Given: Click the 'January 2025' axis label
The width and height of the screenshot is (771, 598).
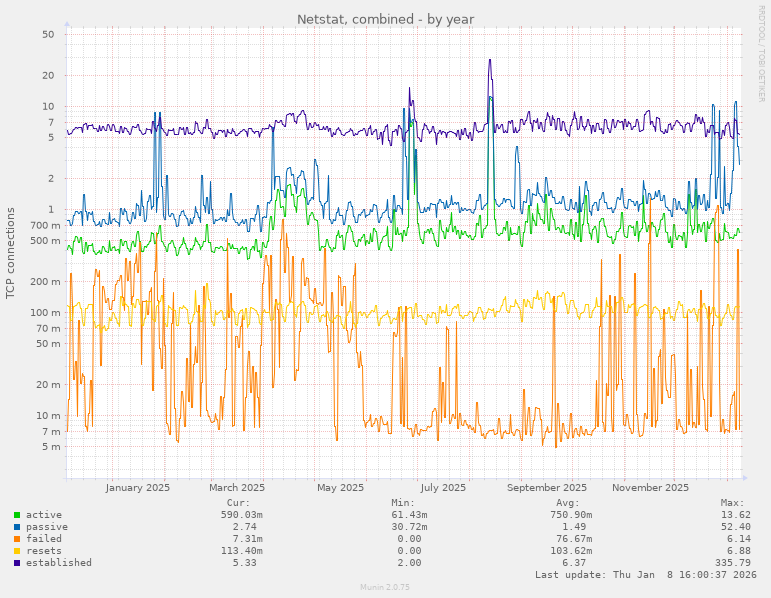Looking at the screenshot, I should pyautogui.click(x=137, y=488).
